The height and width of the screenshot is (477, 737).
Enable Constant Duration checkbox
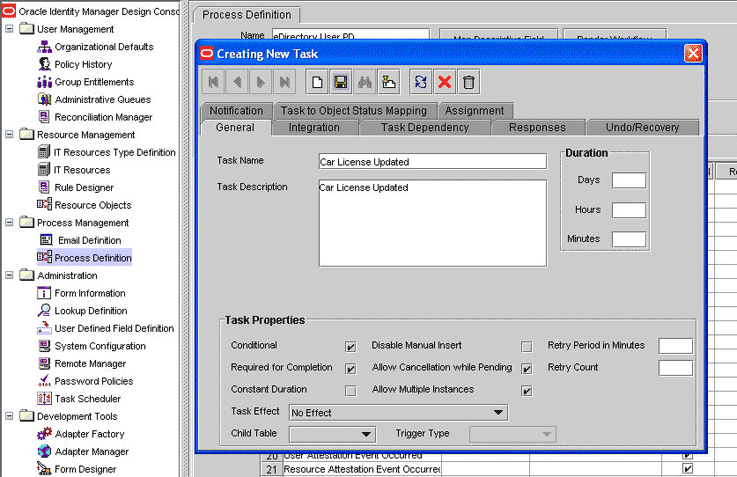pyautogui.click(x=351, y=391)
